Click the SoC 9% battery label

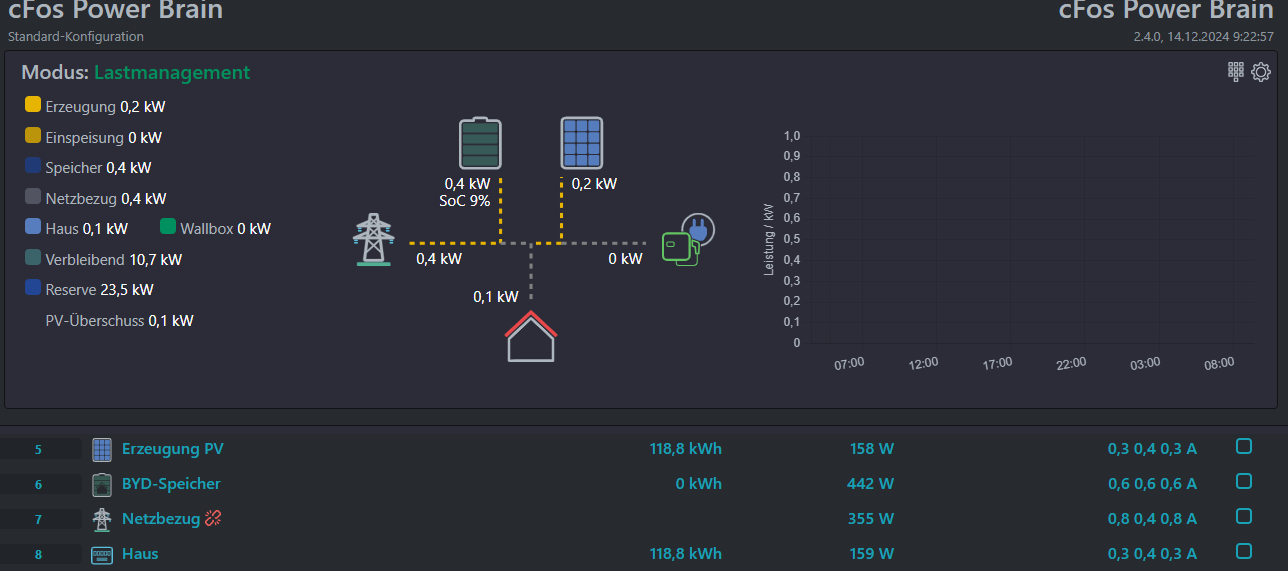(464, 200)
